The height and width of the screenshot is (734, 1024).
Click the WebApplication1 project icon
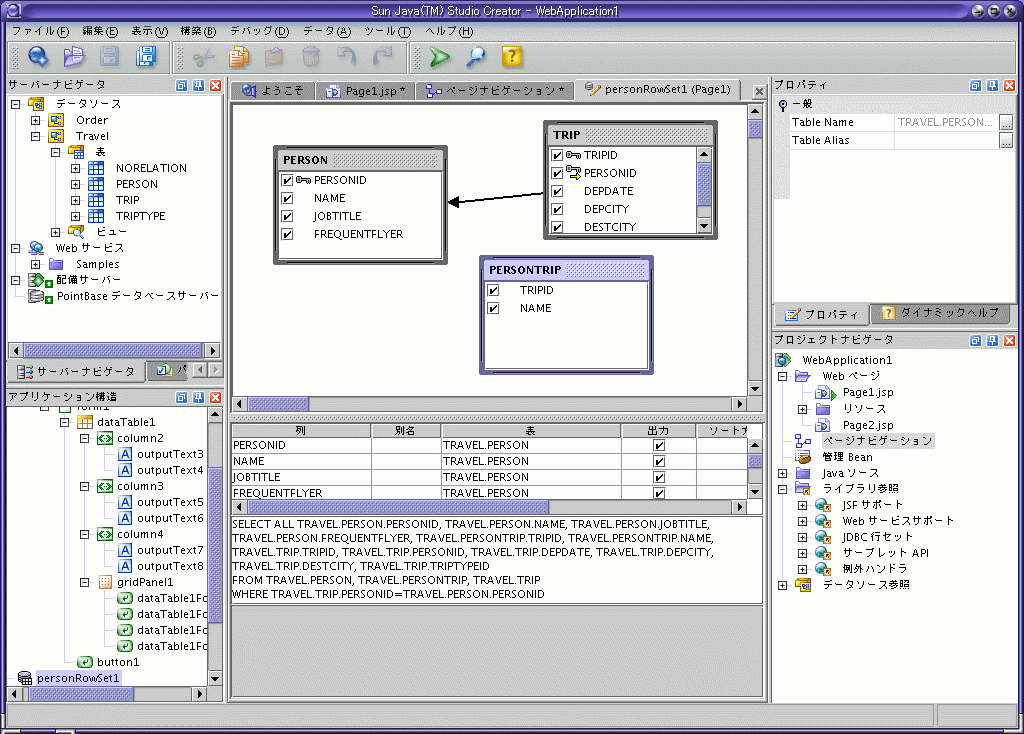[783, 360]
